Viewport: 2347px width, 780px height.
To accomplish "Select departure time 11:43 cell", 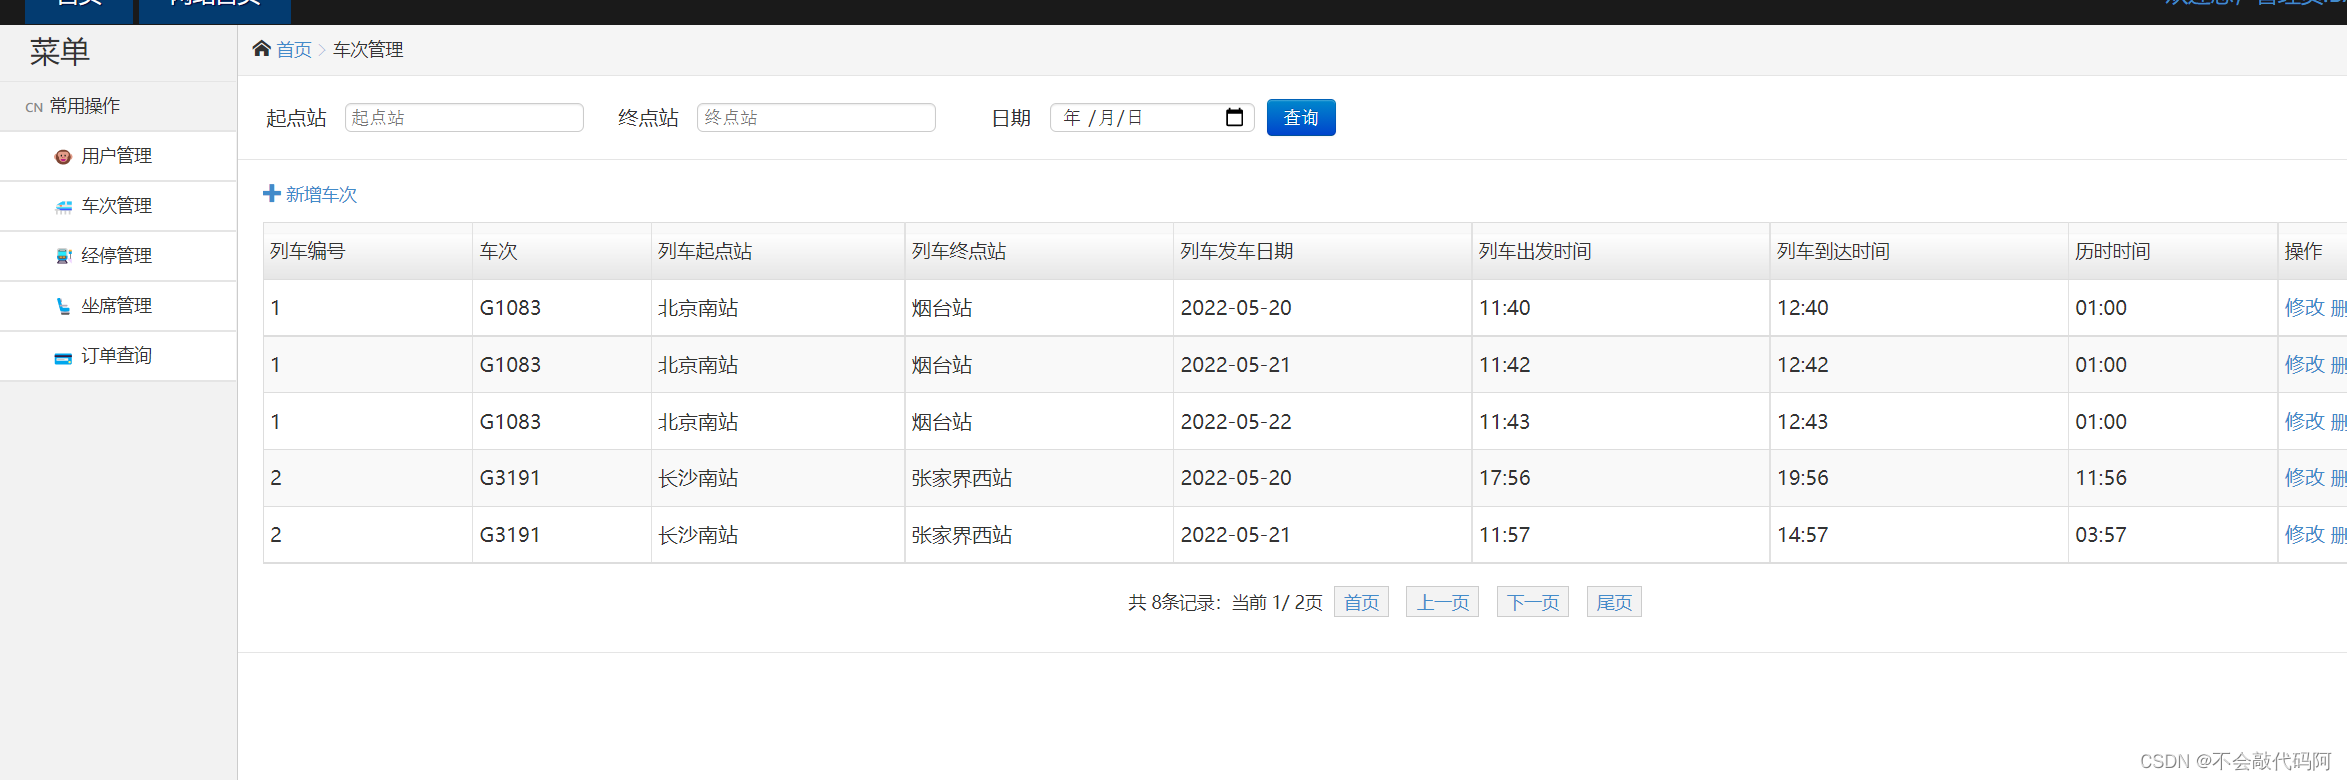I will tap(1620, 422).
